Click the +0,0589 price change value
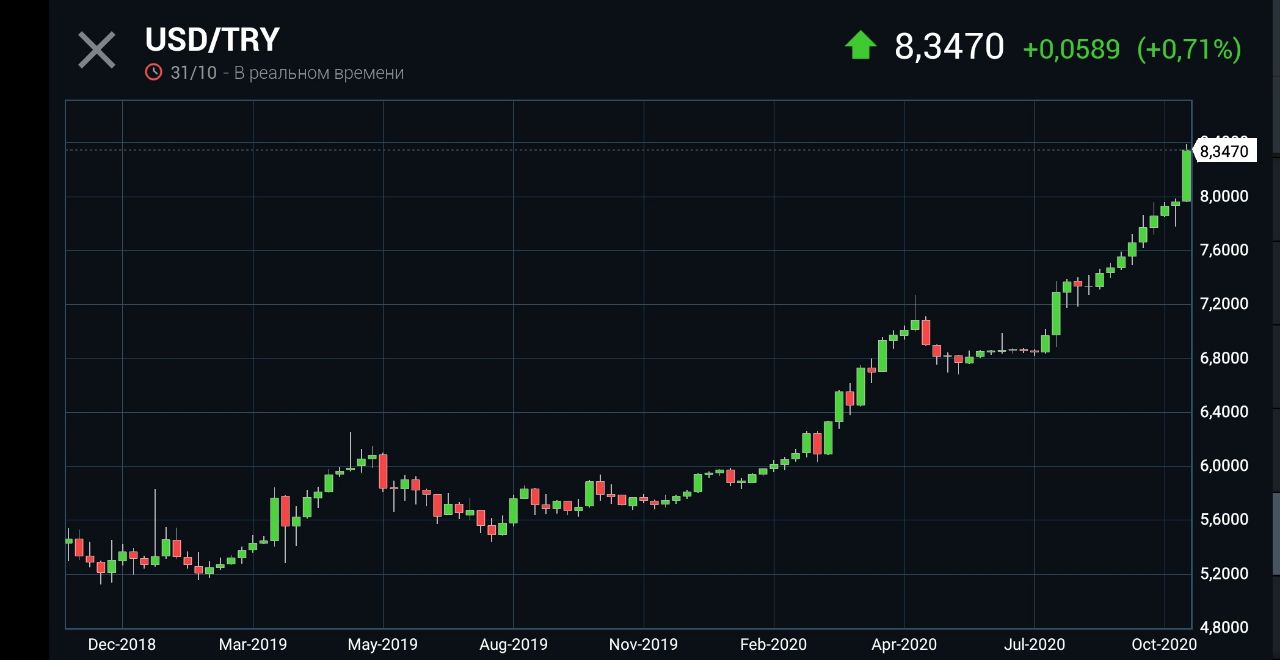This screenshot has width=1280, height=660. click(x=1071, y=49)
